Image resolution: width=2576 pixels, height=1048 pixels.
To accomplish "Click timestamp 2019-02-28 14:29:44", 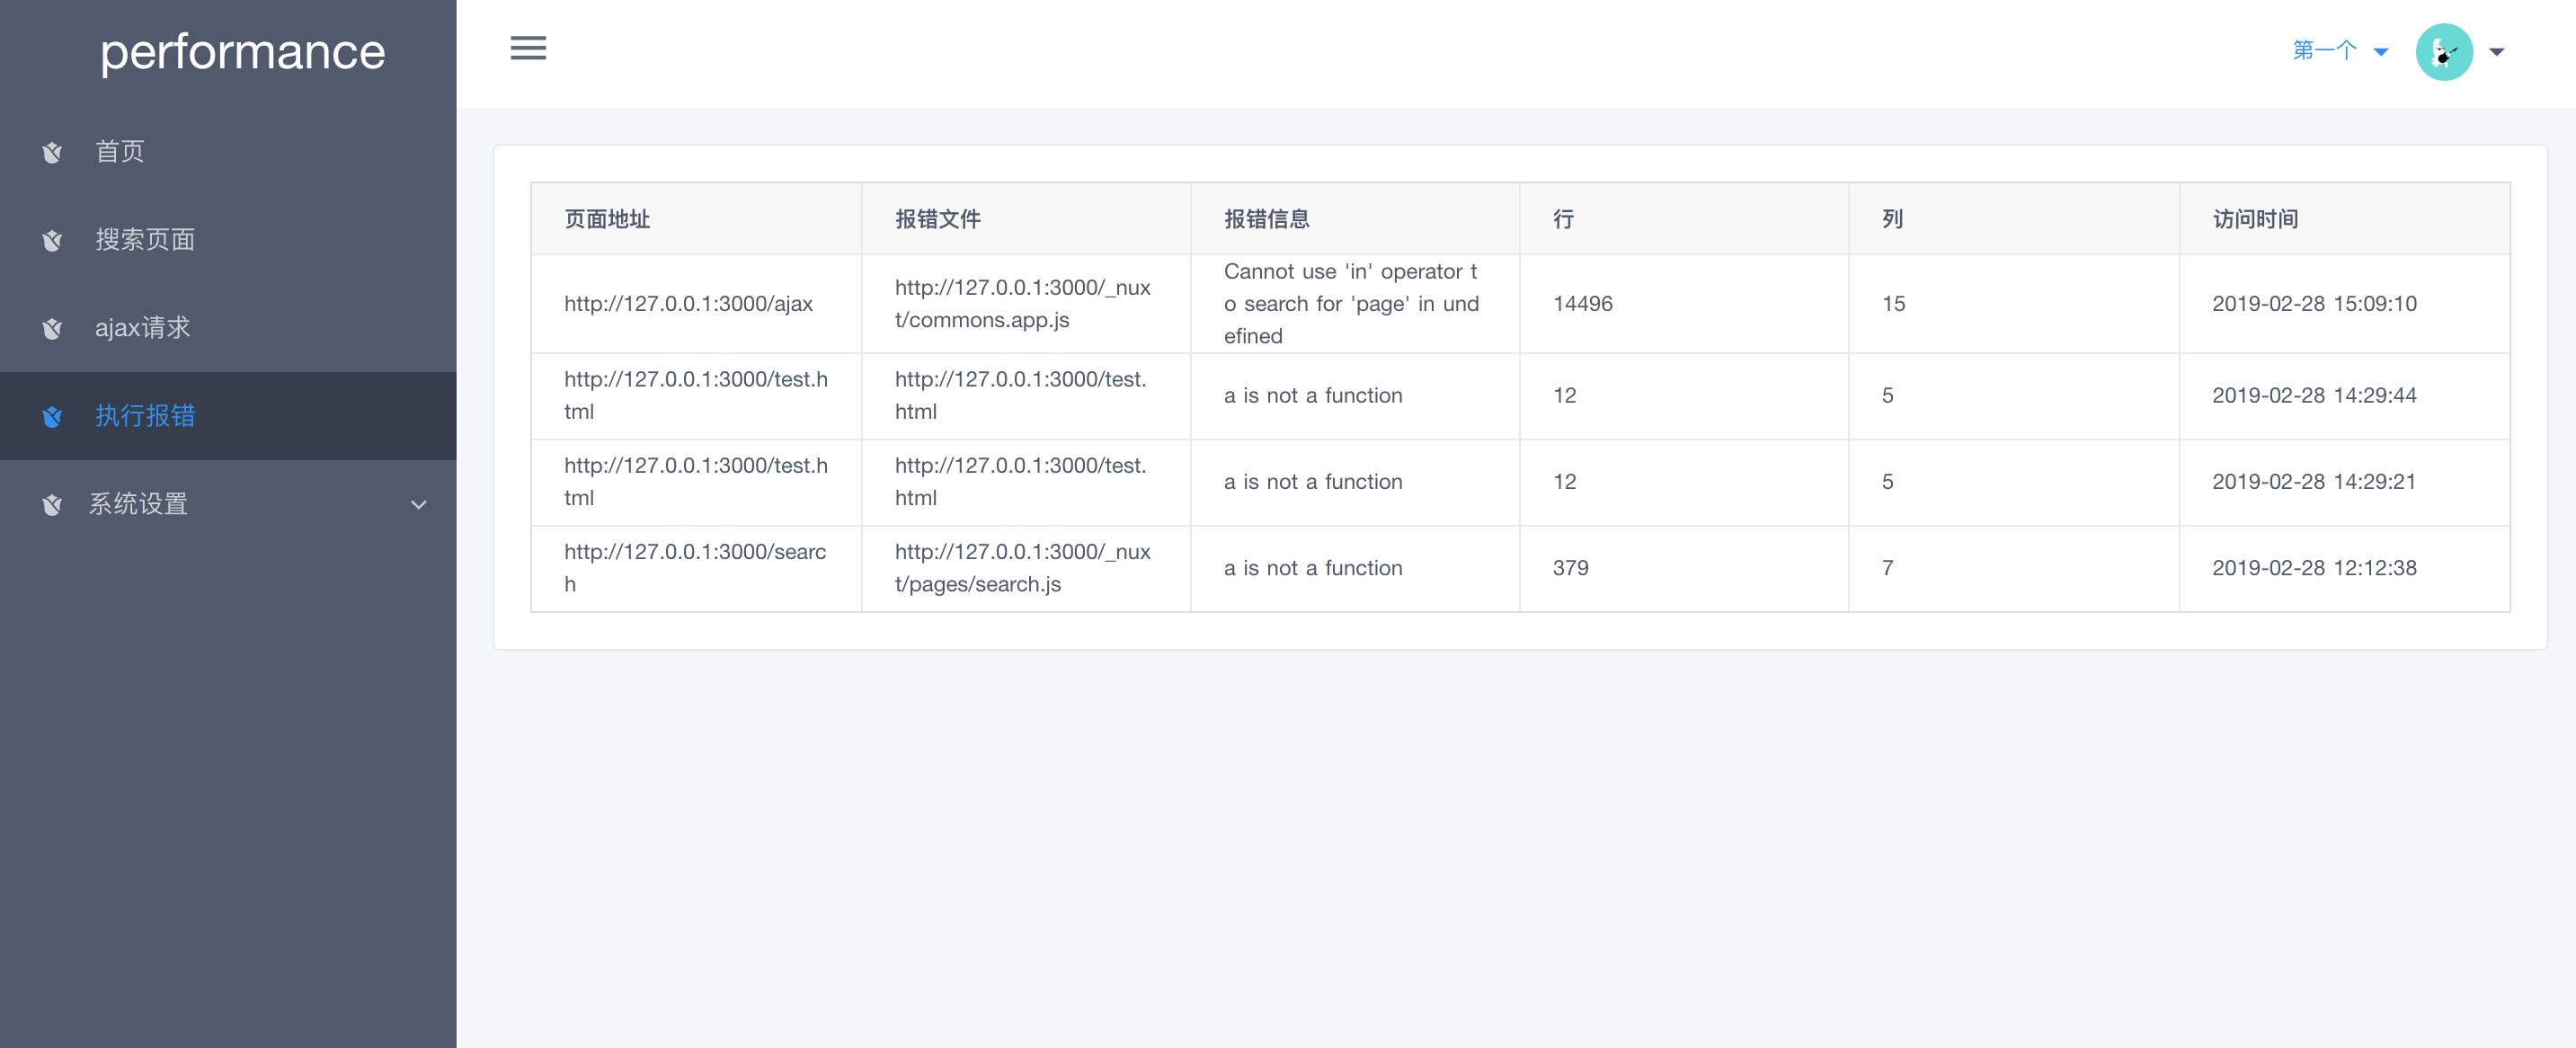I will [x=2314, y=396].
